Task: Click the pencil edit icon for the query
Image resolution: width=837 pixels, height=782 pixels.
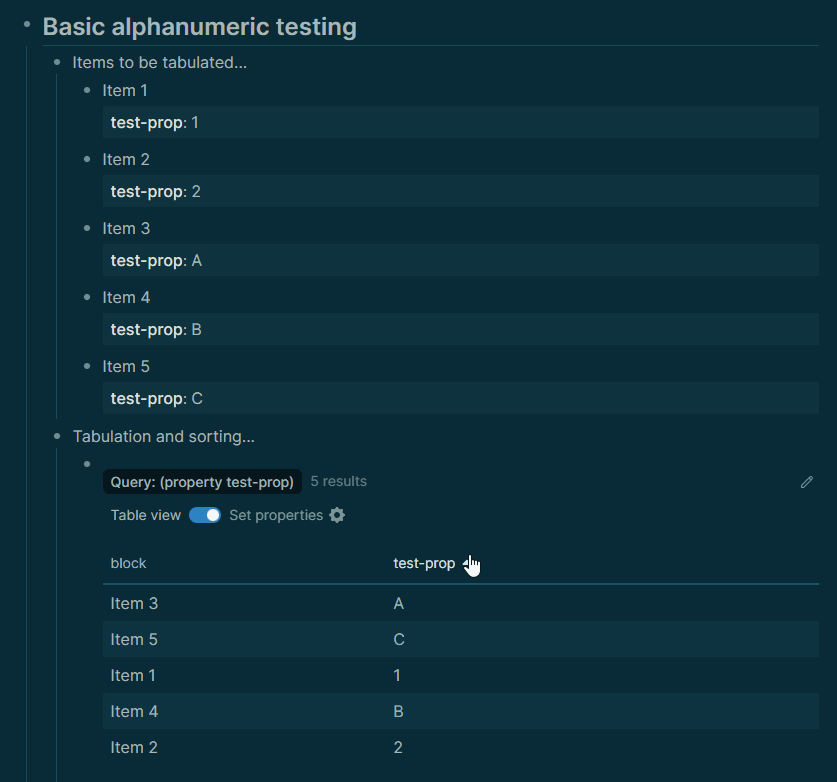Action: 807,482
